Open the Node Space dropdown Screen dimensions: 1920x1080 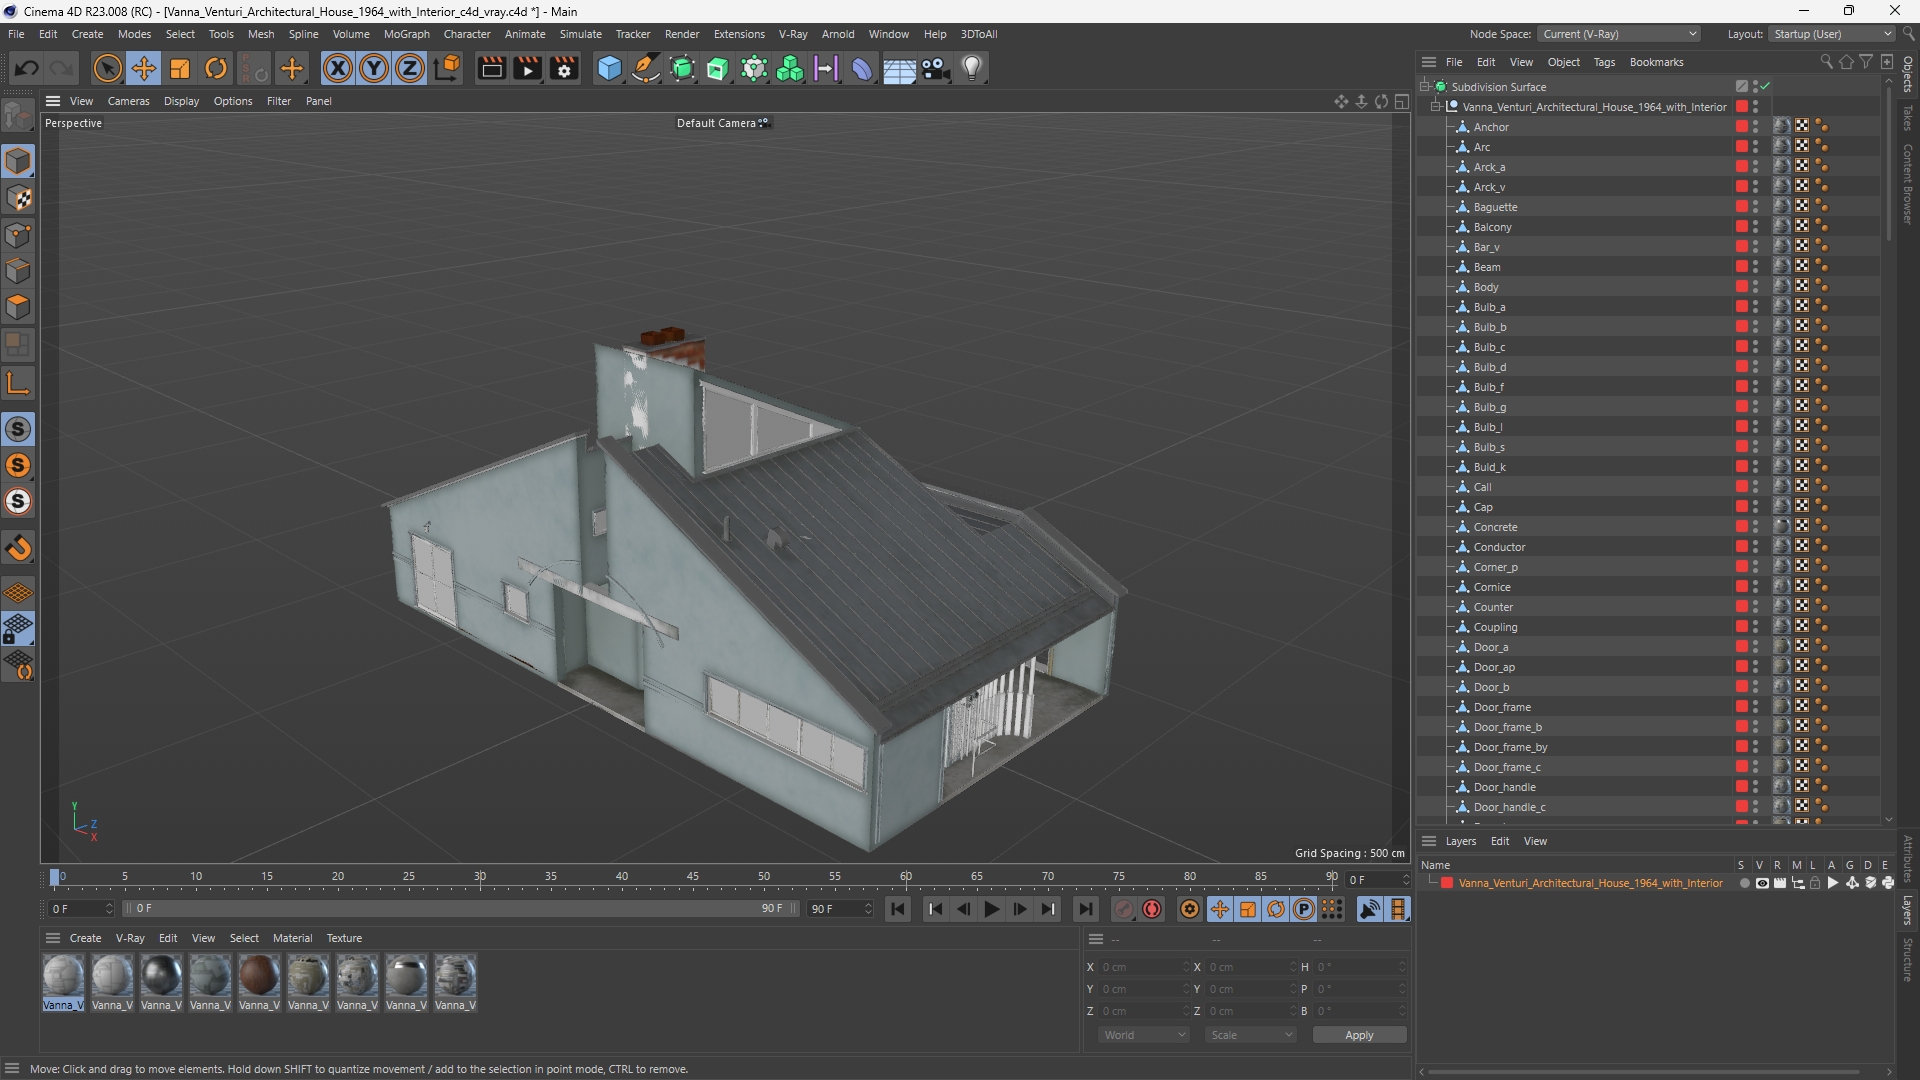[1619, 34]
